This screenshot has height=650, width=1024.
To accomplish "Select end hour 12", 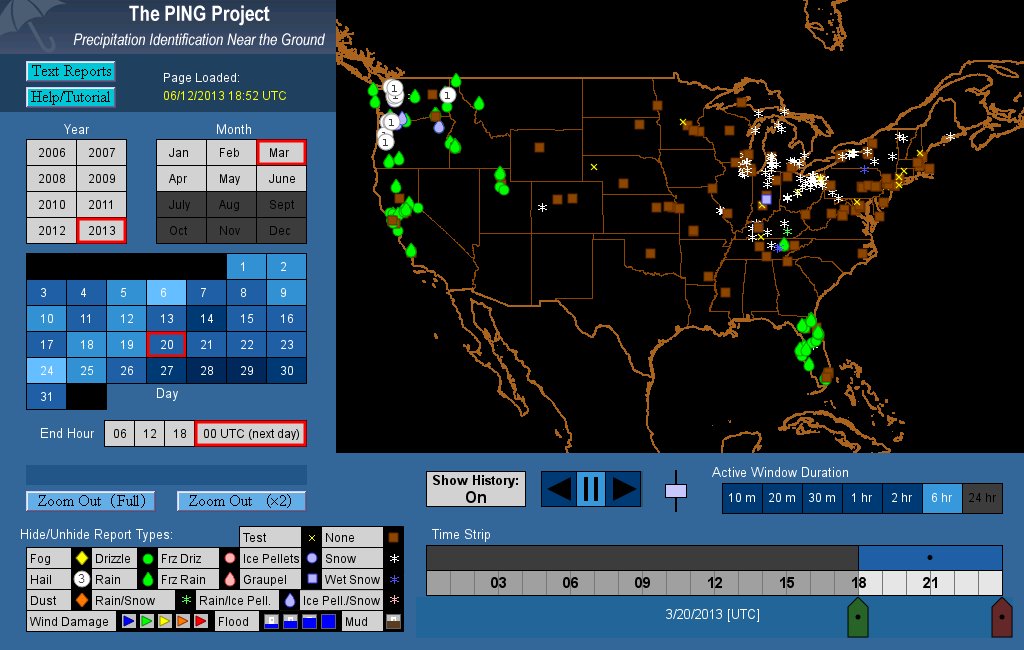I will [150, 433].
